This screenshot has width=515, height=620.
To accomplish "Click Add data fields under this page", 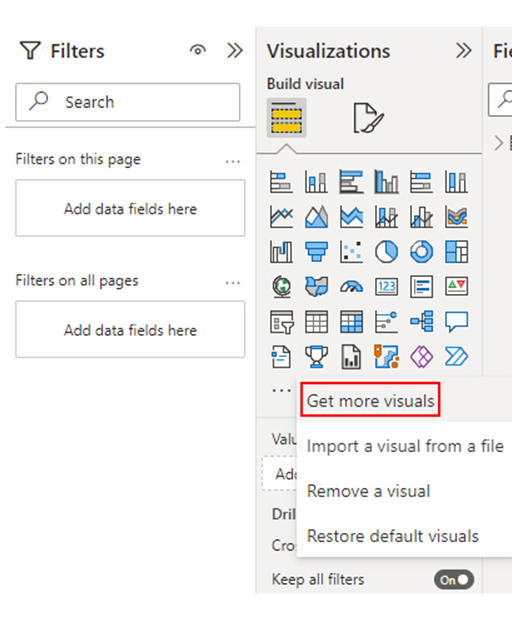I will tap(130, 208).
